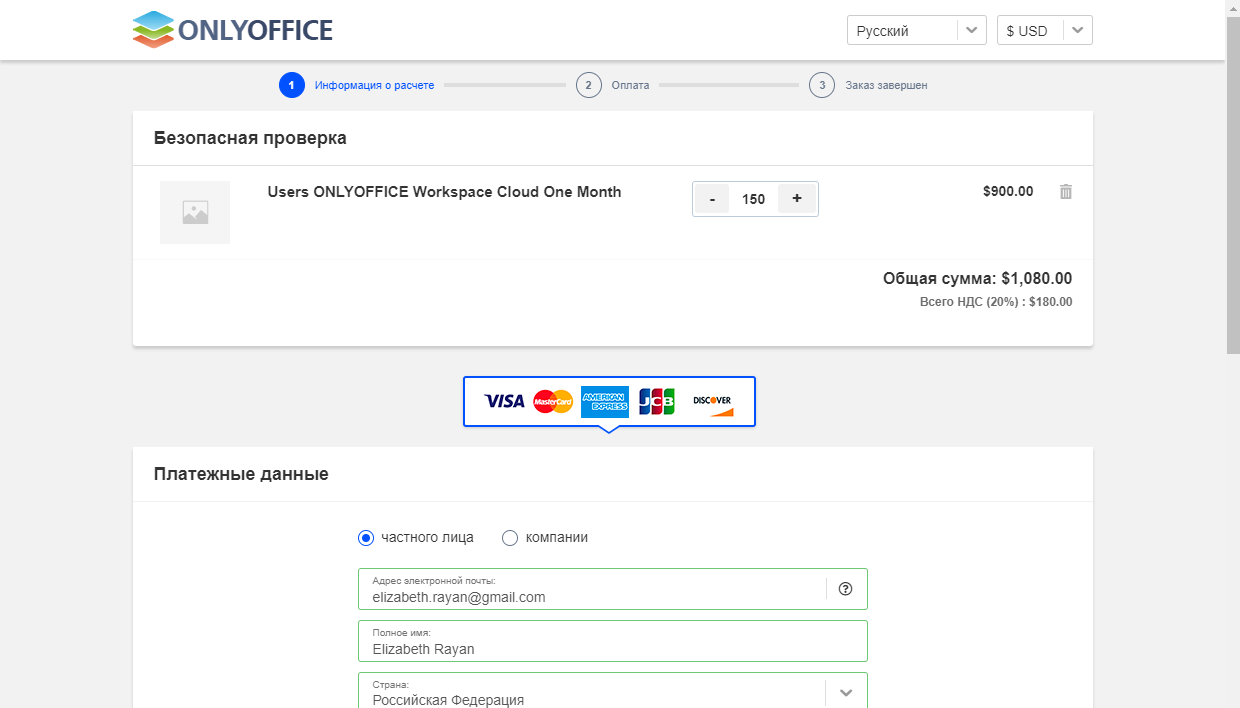Open the $ USD currency dropdown
This screenshot has width=1240, height=708.
coord(1045,30)
